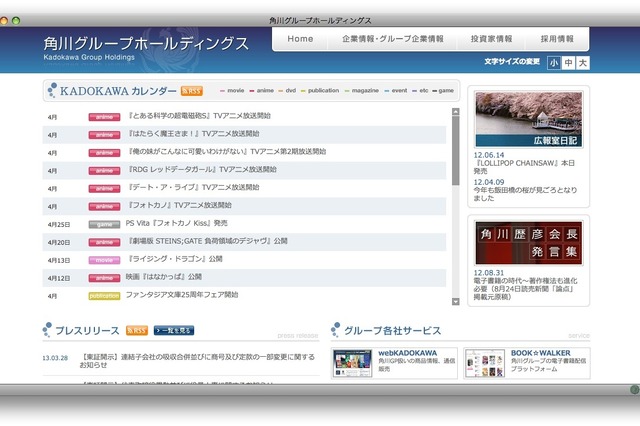Open the 今年も飯田橋の桜が見ごろとなりました entry

[x=525, y=194]
